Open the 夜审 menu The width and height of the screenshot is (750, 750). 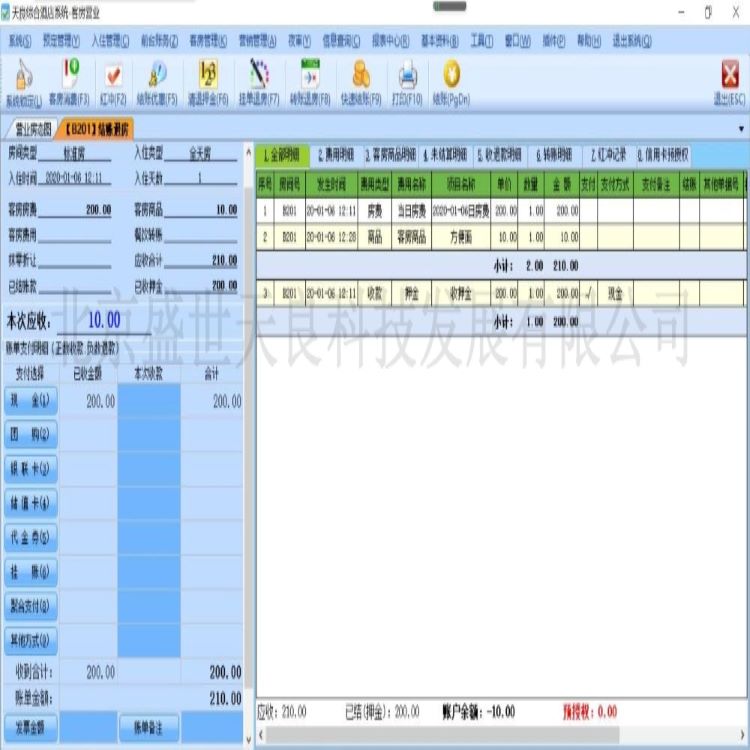299,41
